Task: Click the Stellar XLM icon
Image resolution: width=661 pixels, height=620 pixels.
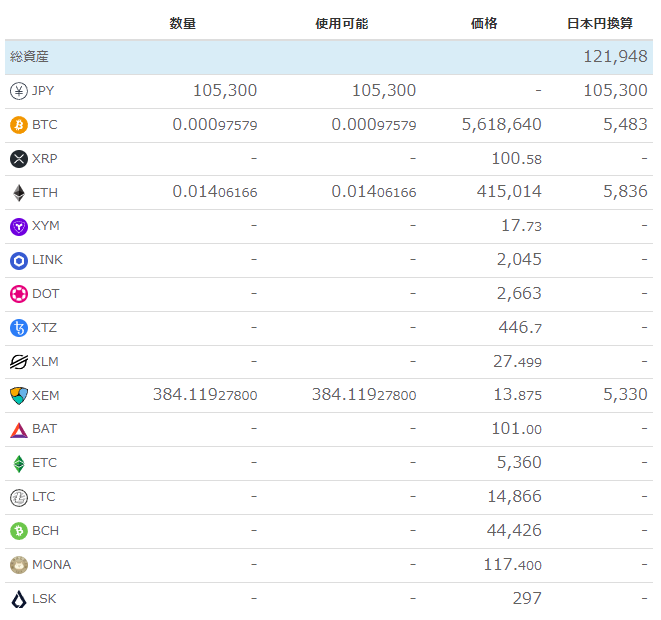Action: click(x=19, y=362)
